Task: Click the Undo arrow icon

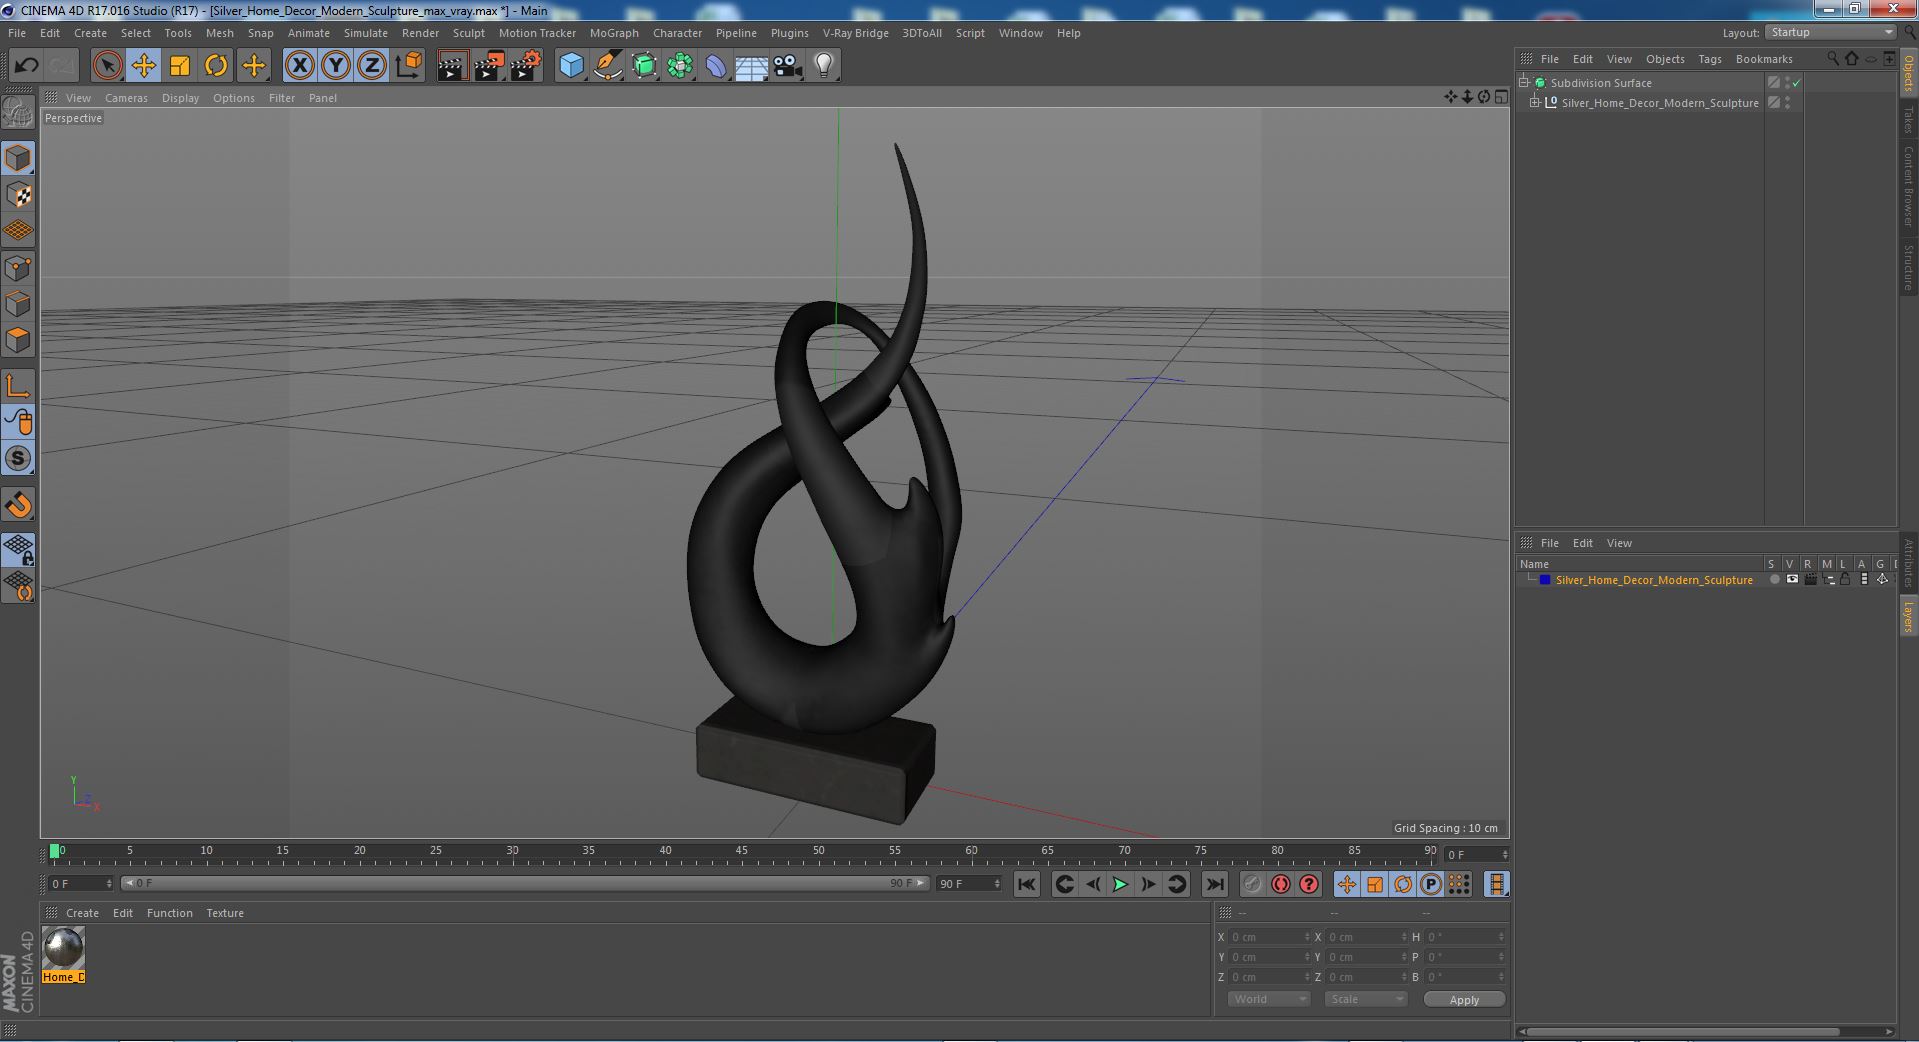Action: point(26,66)
